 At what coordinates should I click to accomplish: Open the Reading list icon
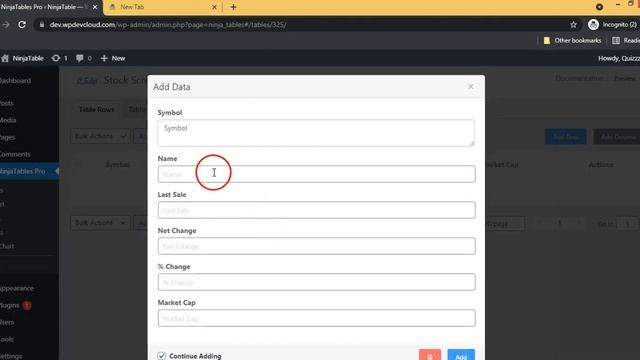(x=616, y=40)
